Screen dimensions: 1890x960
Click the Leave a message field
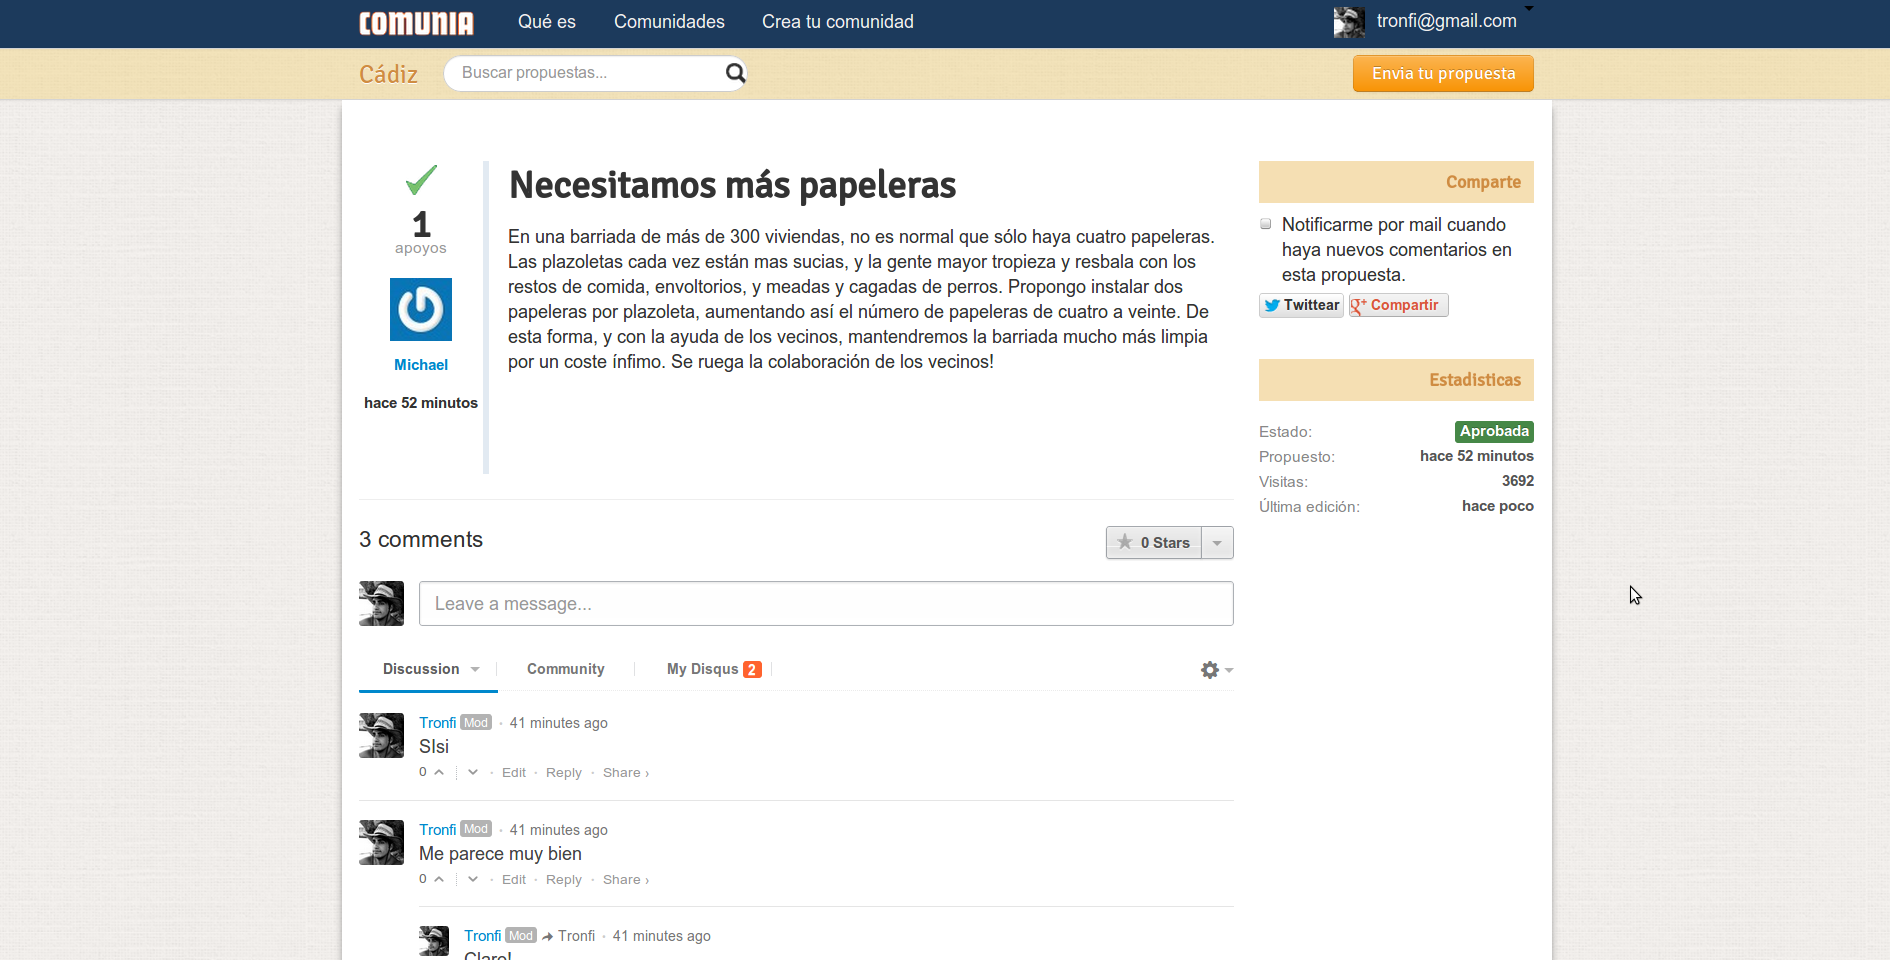[x=826, y=603]
